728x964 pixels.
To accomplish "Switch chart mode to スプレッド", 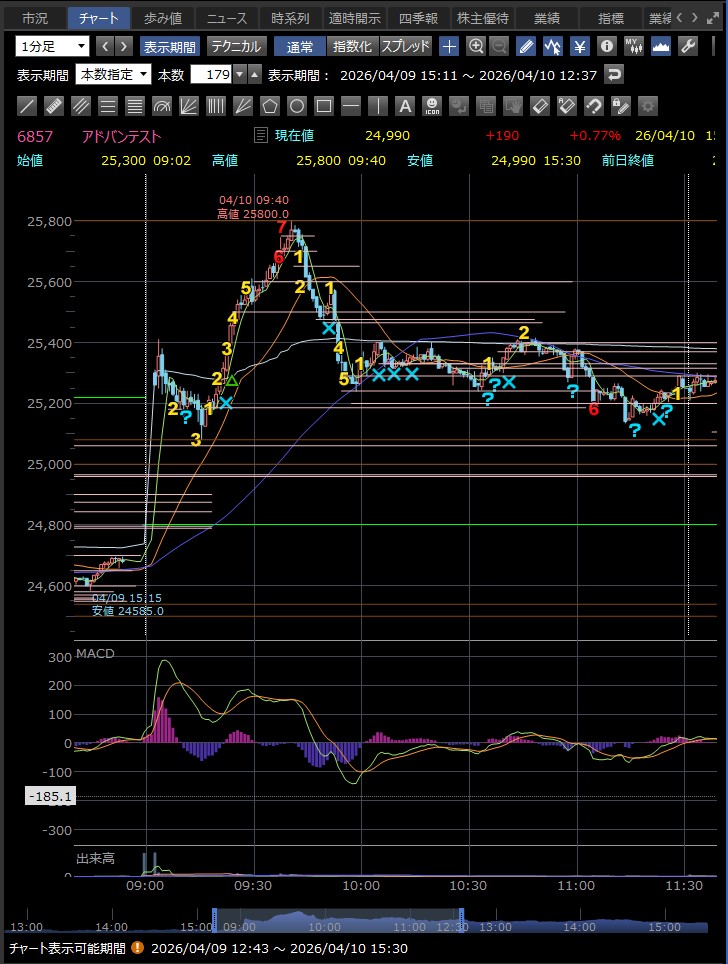I will click(x=405, y=46).
